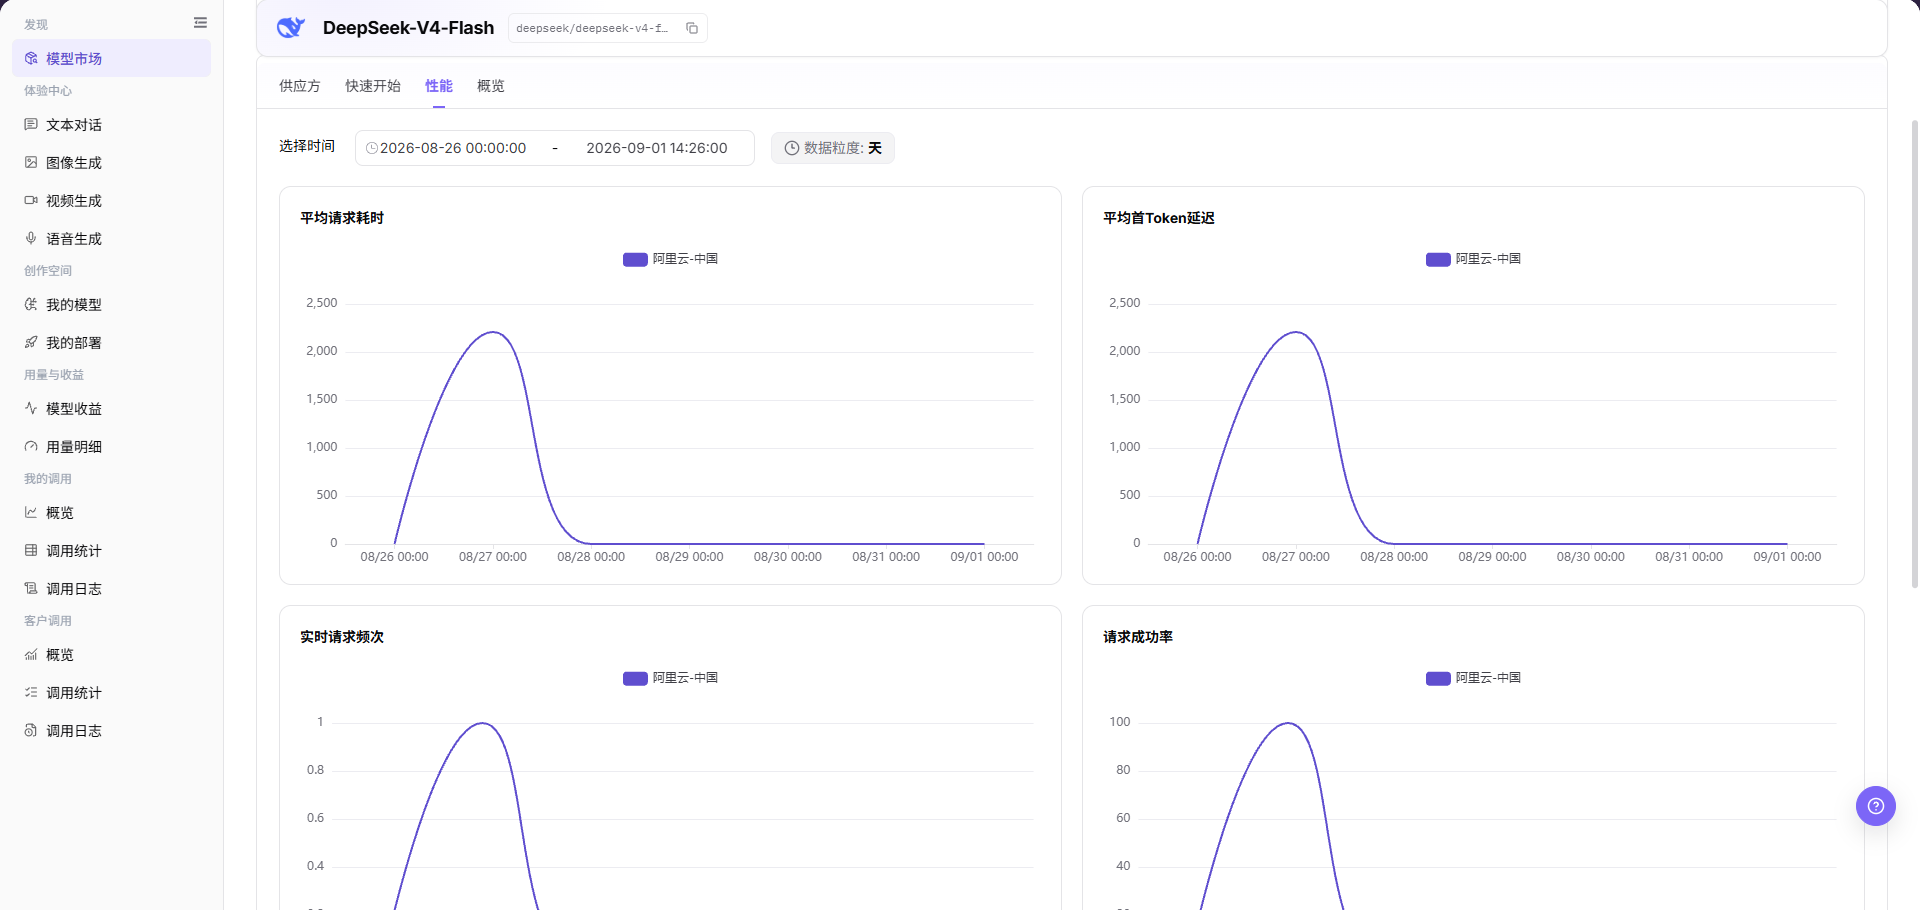
Task: Click the 平均首Token延迟 chart title
Action: [1159, 218]
